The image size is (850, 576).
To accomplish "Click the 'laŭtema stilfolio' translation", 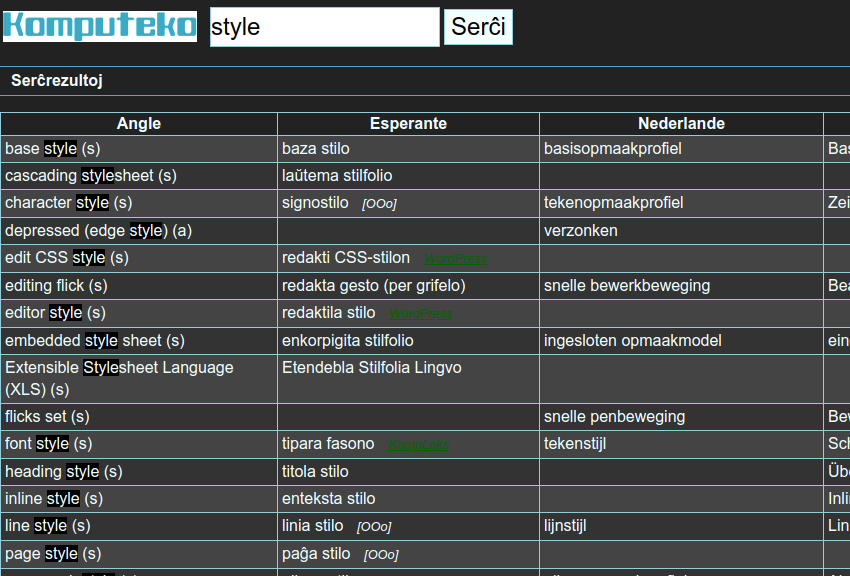I will (337, 176).
